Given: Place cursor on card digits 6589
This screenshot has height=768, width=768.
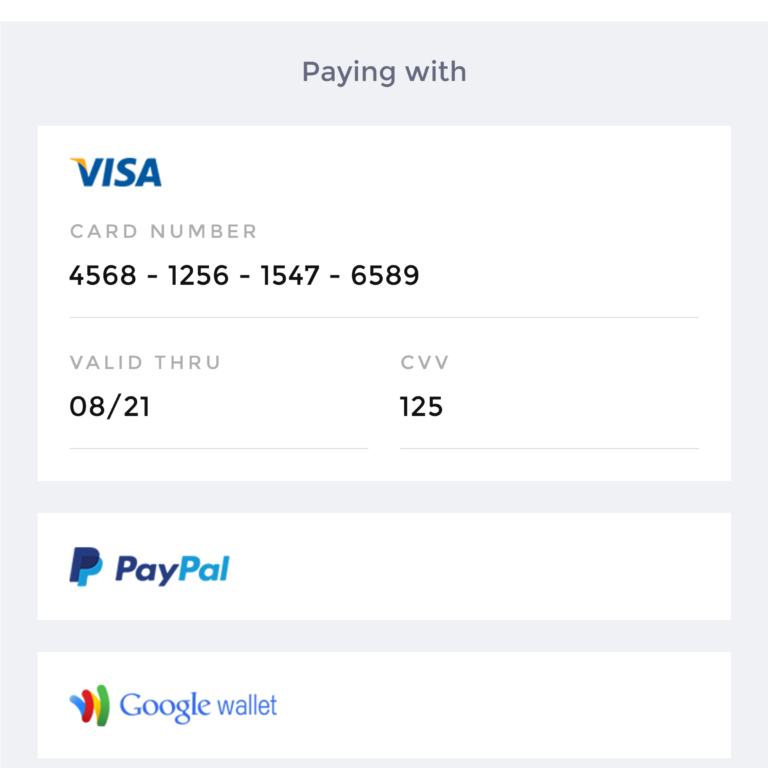Looking at the screenshot, I should click(385, 275).
